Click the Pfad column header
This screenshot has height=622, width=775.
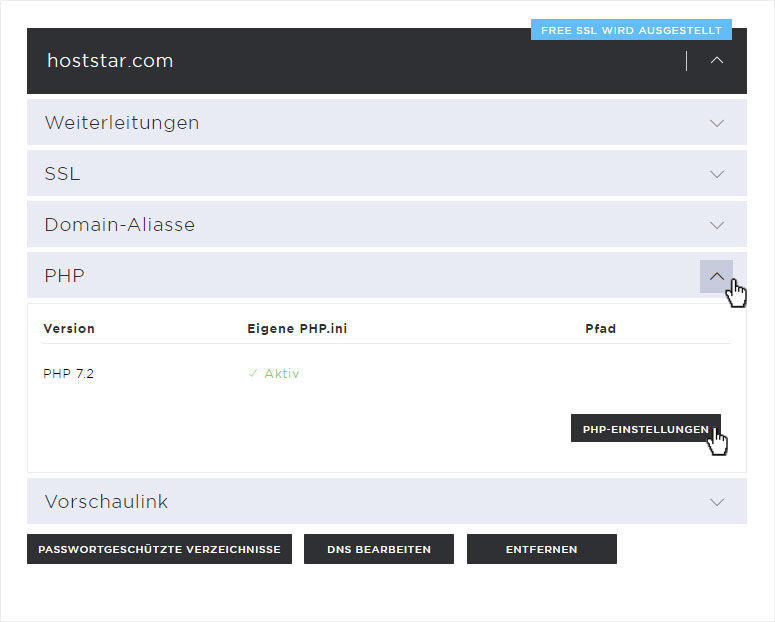tap(601, 328)
